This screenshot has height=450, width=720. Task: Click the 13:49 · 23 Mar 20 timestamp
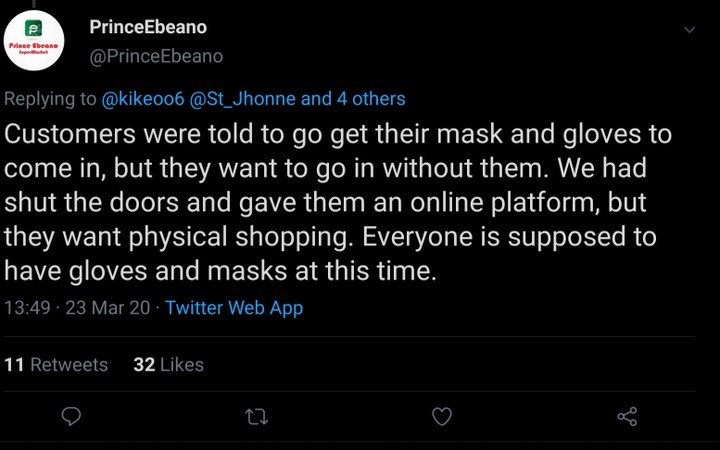click(x=77, y=308)
